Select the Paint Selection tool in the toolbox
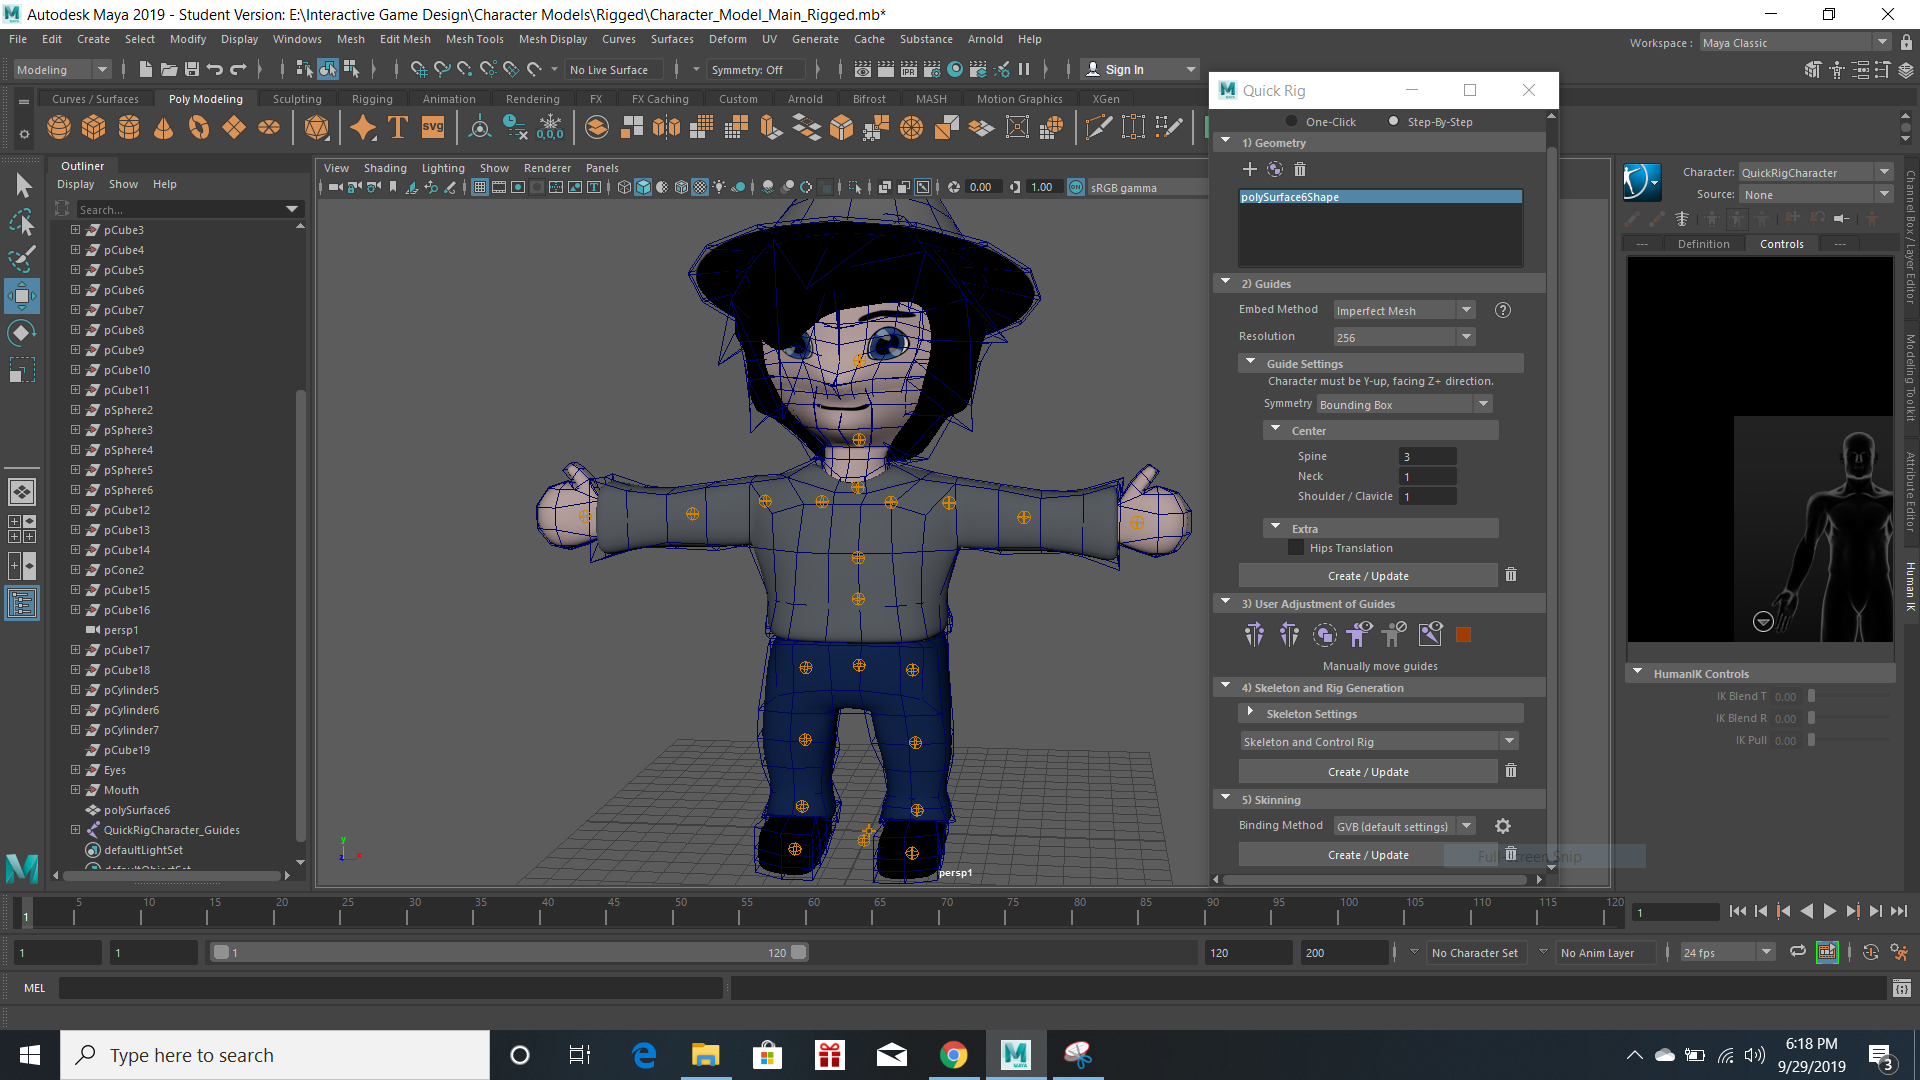The image size is (1920, 1080). point(22,259)
